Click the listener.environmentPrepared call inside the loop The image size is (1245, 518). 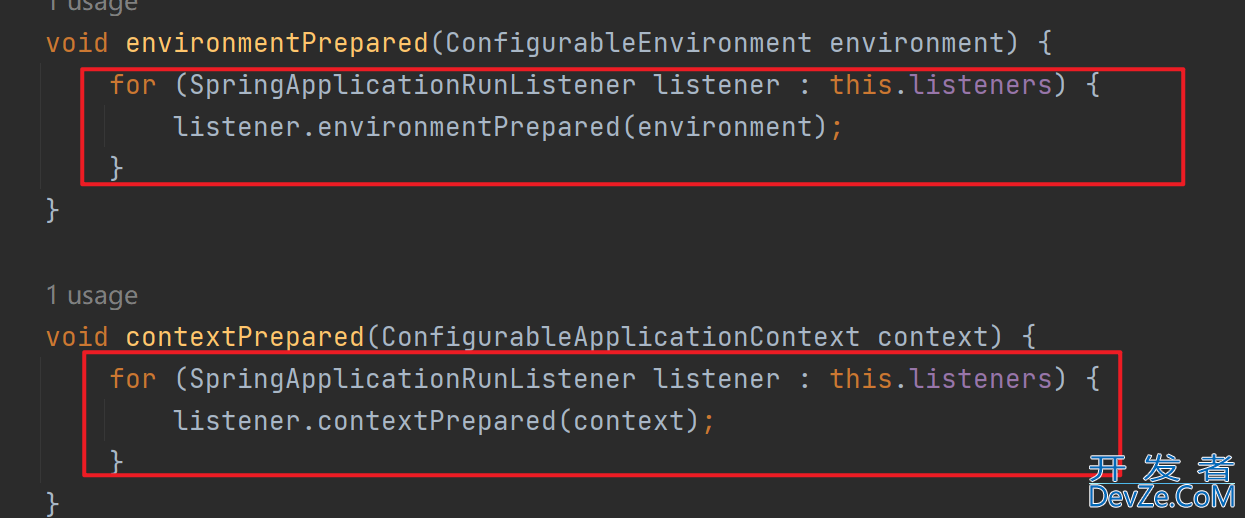[396, 127]
